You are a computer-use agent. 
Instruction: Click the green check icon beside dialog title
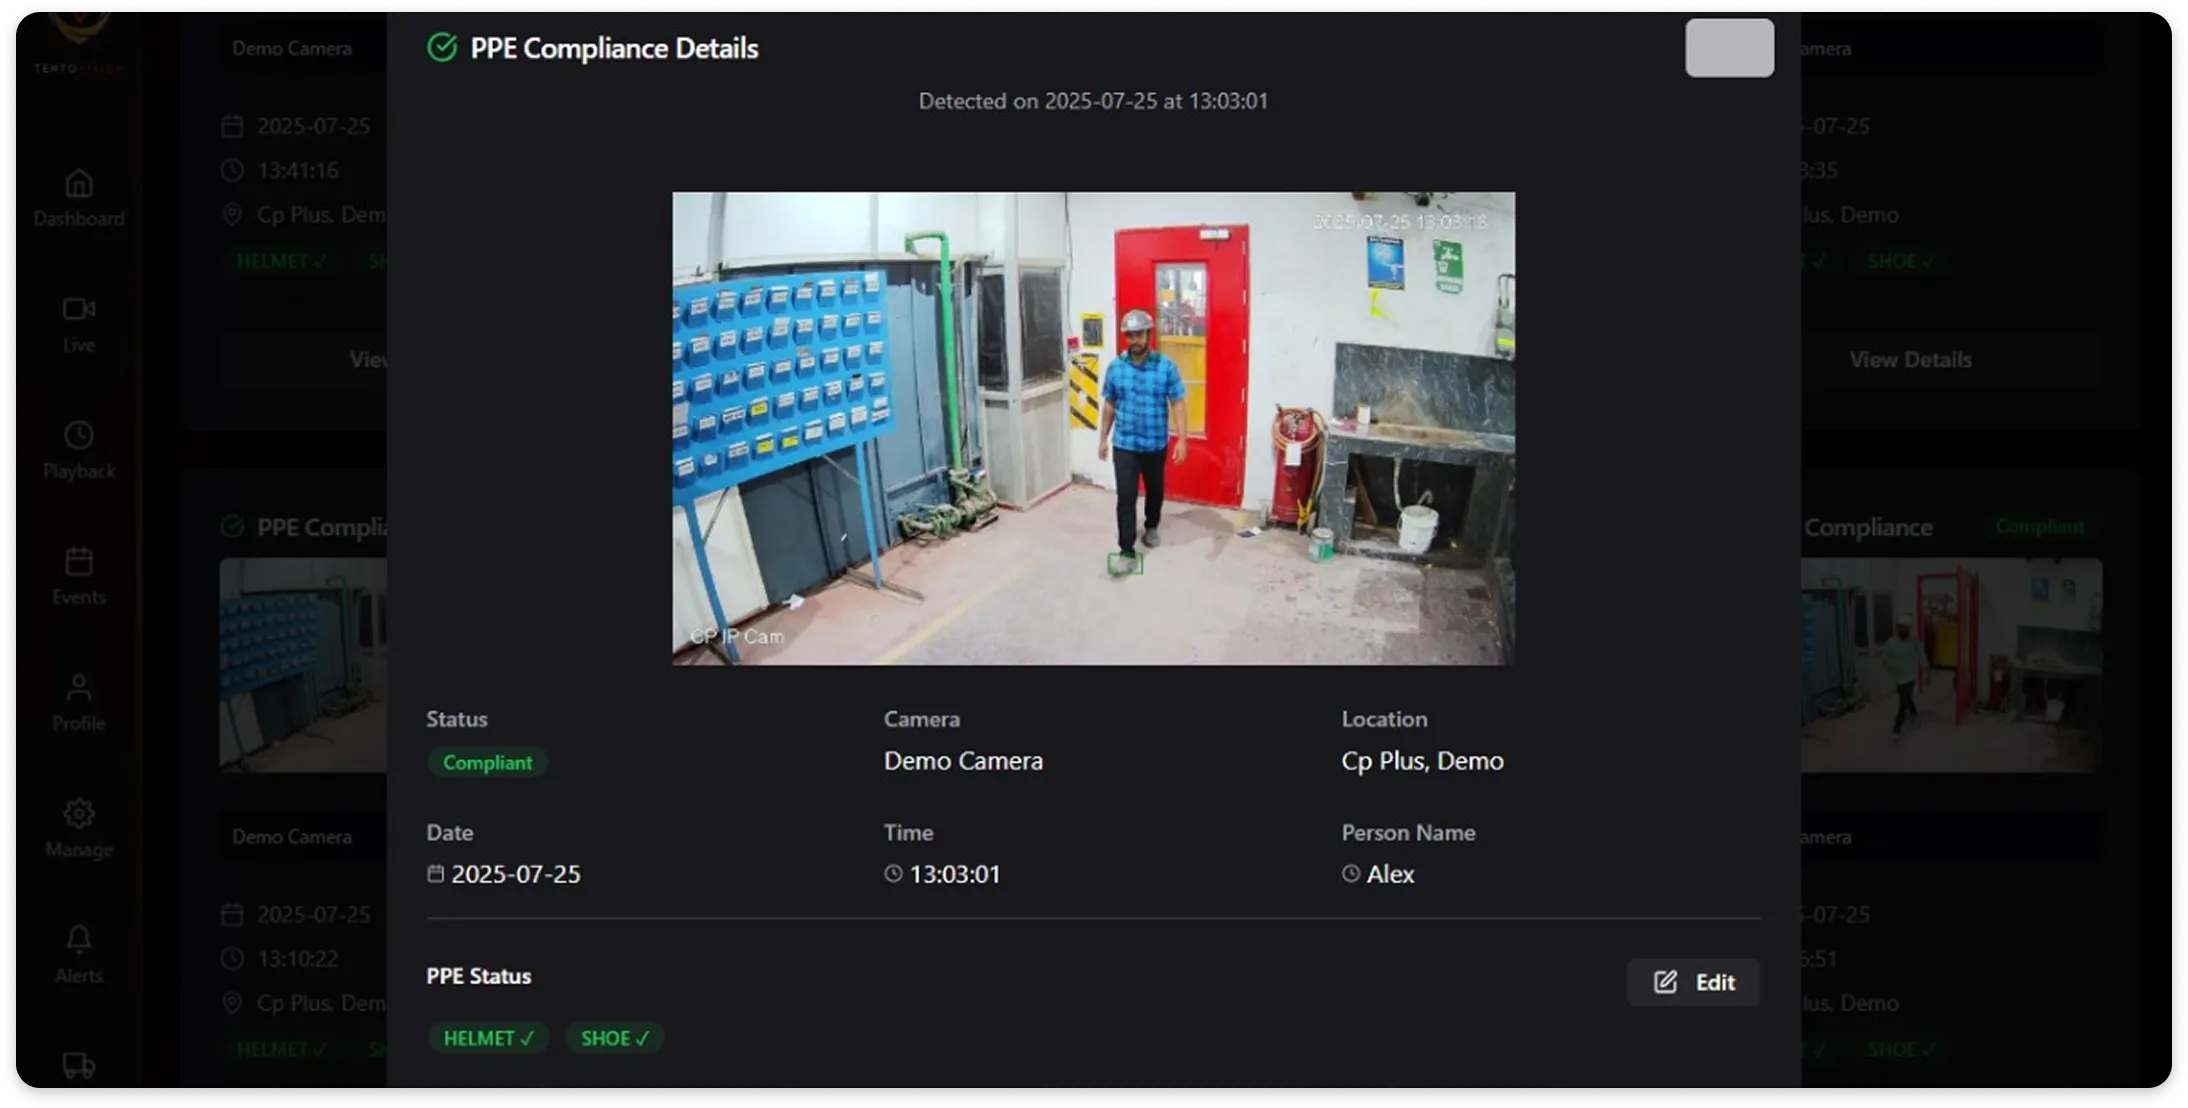point(442,48)
